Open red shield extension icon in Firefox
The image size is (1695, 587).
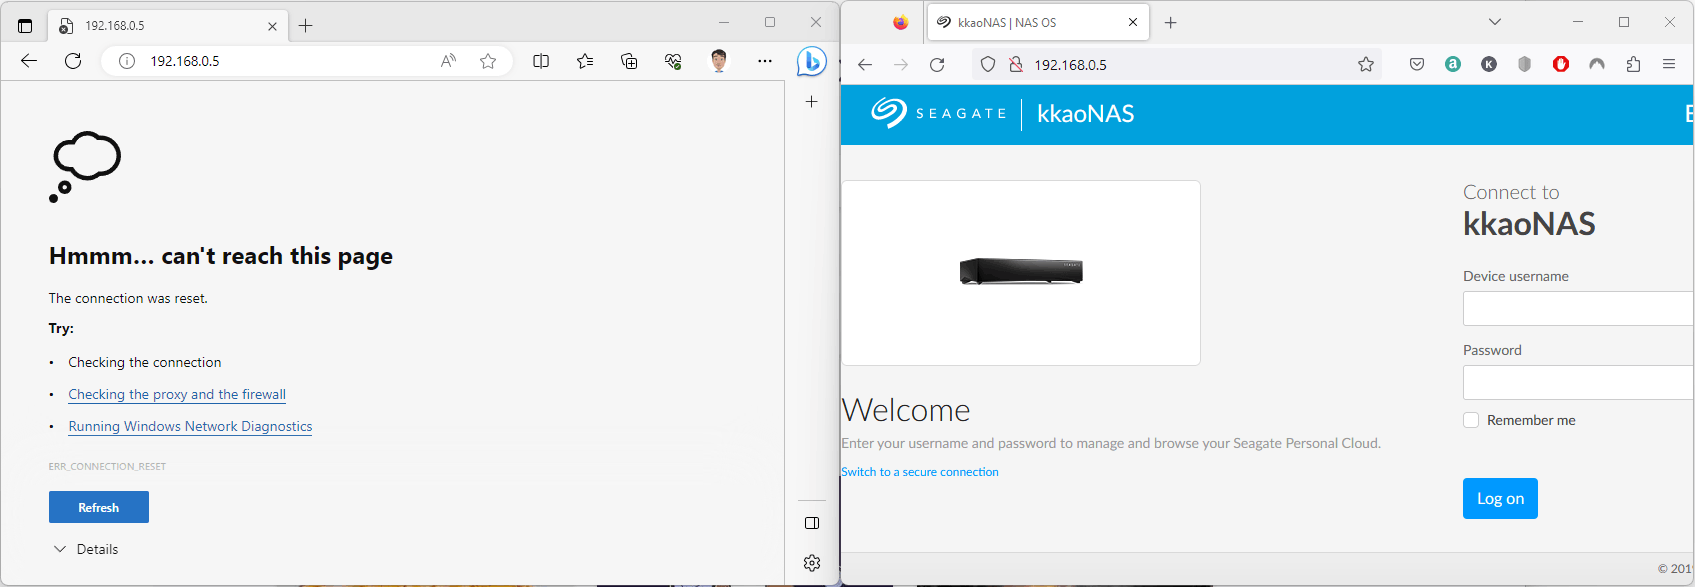coord(1561,65)
